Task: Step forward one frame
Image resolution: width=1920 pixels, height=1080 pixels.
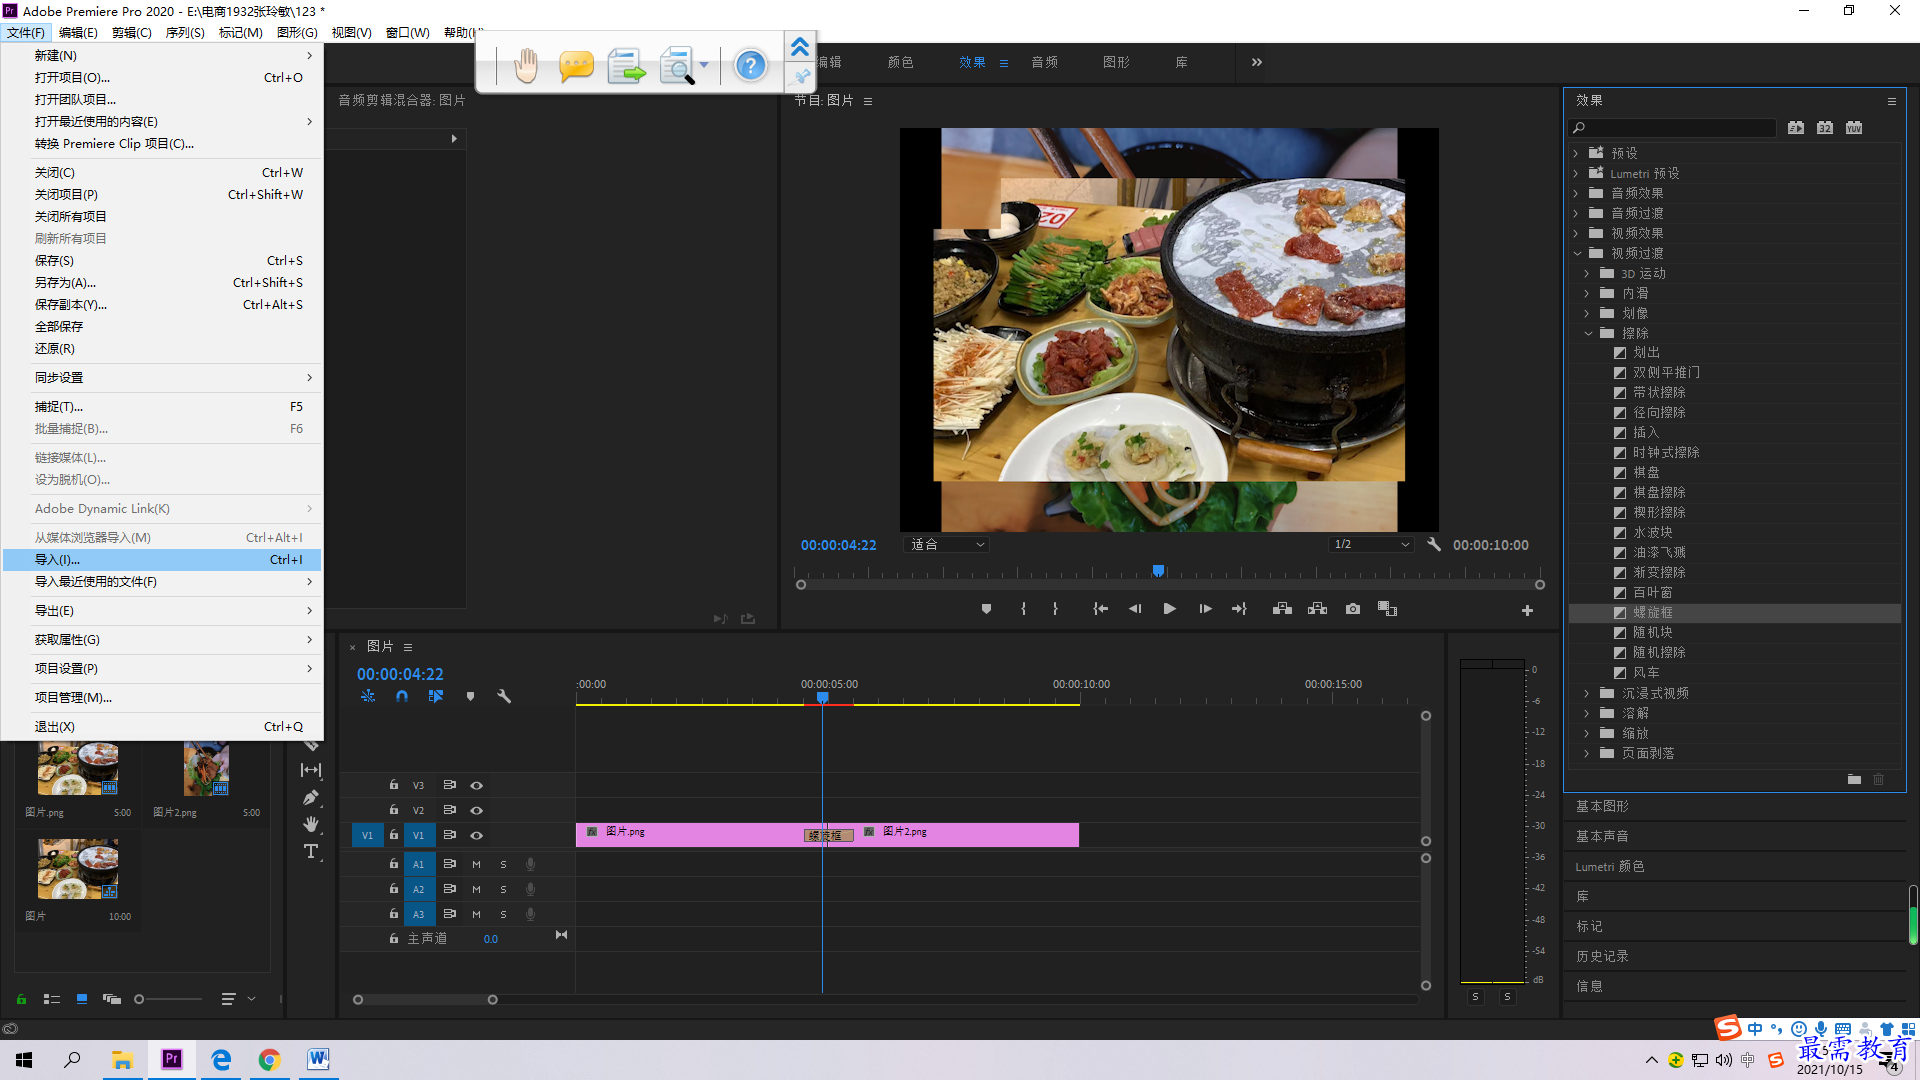Action: click(x=1205, y=609)
